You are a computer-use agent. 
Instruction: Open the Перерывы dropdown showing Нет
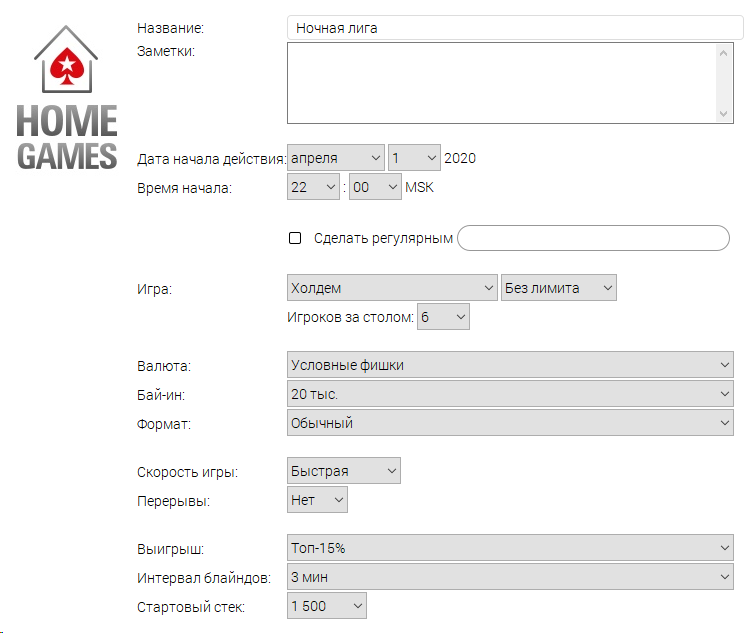tap(317, 500)
